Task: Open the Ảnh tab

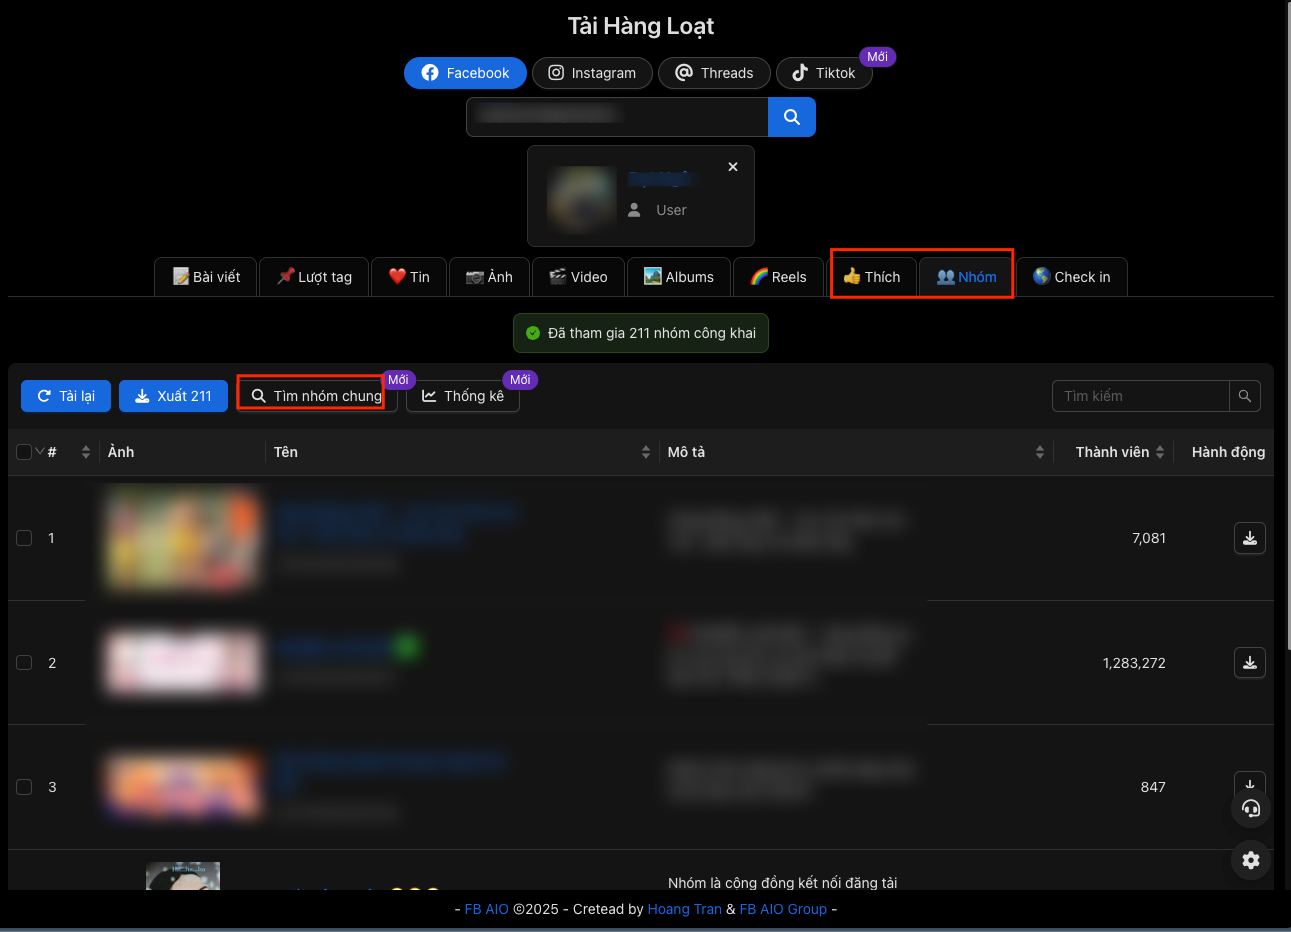Action: click(489, 277)
